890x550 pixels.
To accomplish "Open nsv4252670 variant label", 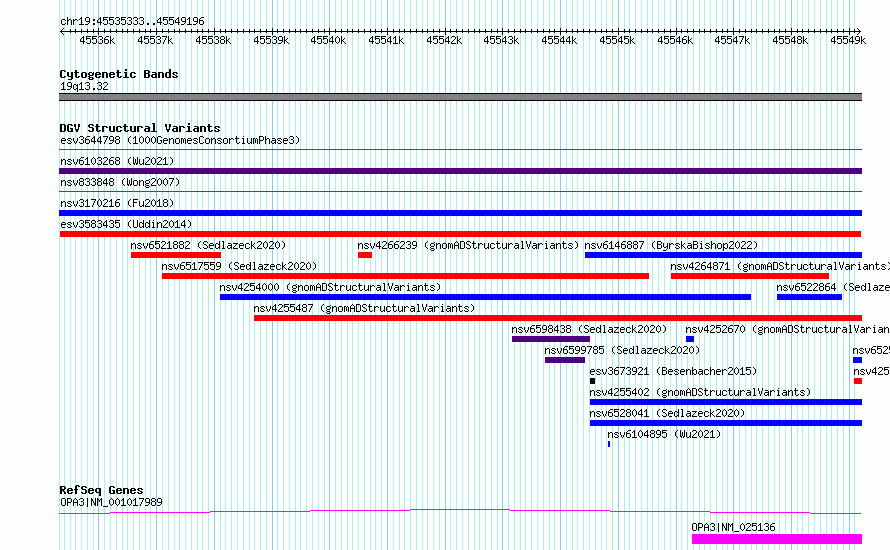I will 787,329.
